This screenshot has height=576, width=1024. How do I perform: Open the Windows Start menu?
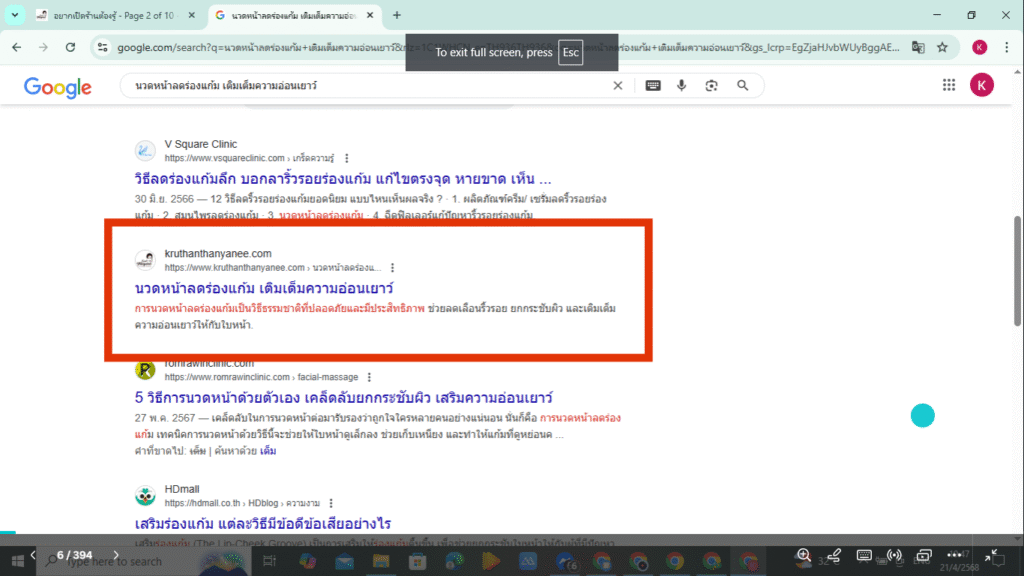(x=20, y=561)
